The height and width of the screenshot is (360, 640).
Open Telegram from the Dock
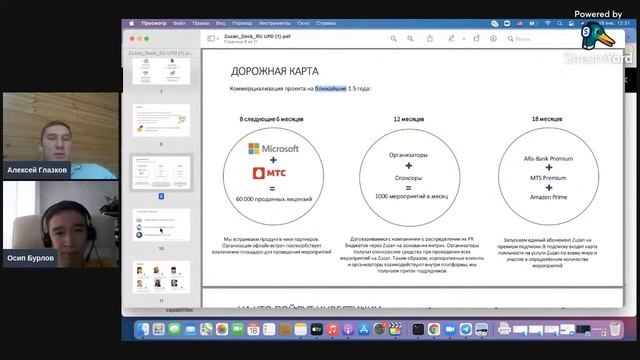[x=466, y=329]
